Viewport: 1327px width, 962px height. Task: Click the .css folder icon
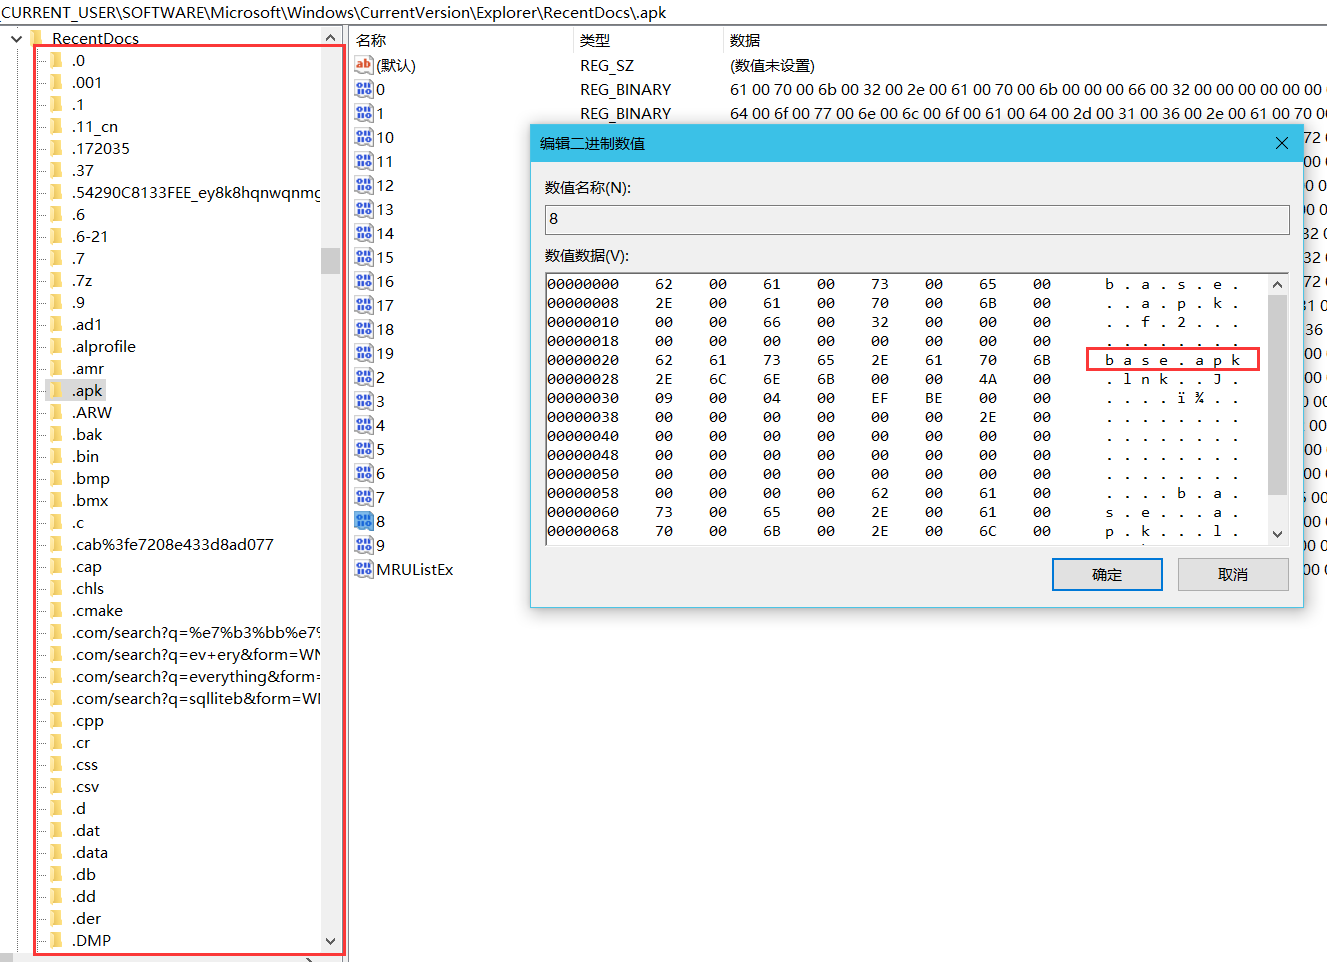[x=57, y=765]
